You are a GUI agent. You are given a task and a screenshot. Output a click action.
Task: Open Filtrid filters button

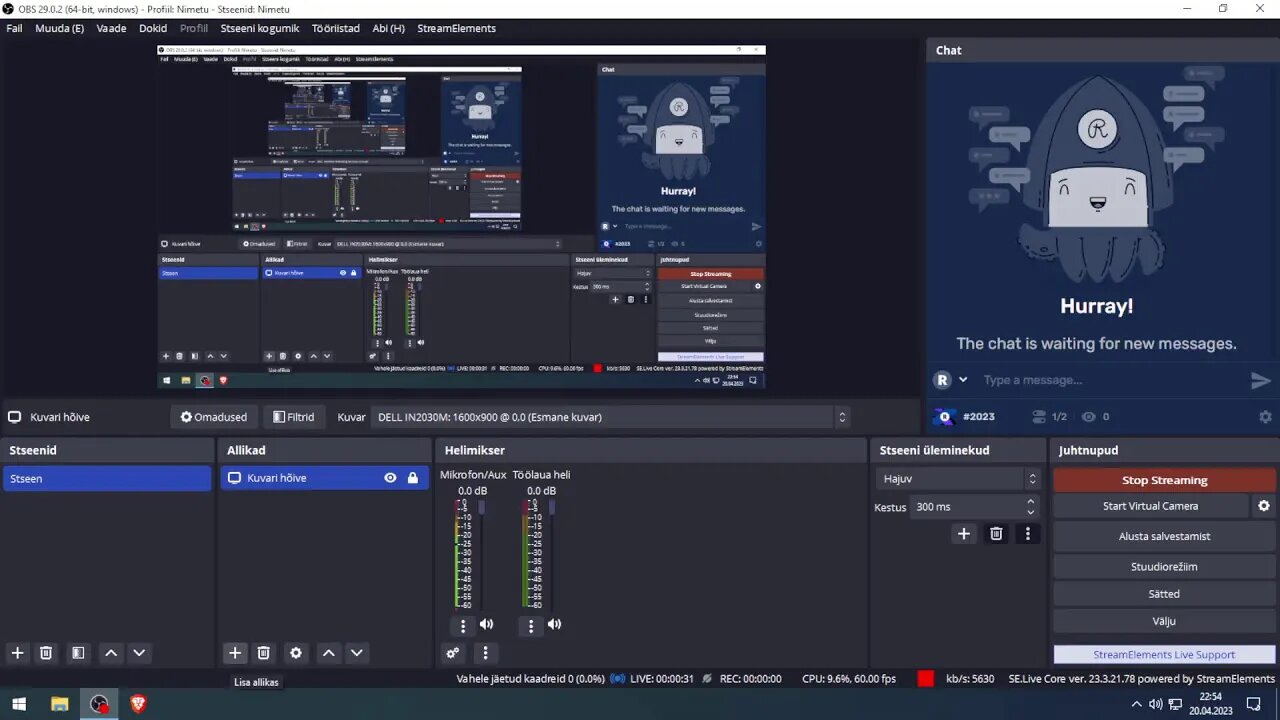[x=293, y=417]
